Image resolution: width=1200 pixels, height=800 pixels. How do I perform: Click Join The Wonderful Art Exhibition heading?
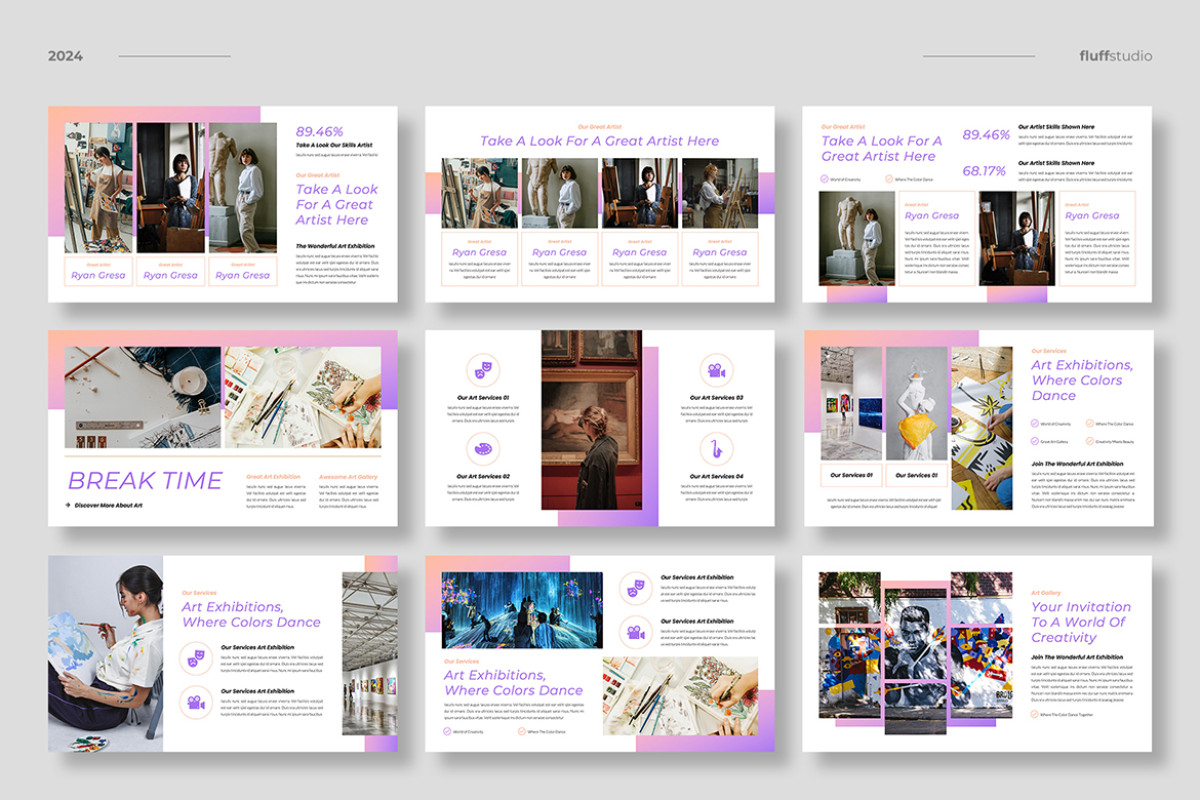[x=1078, y=463]
